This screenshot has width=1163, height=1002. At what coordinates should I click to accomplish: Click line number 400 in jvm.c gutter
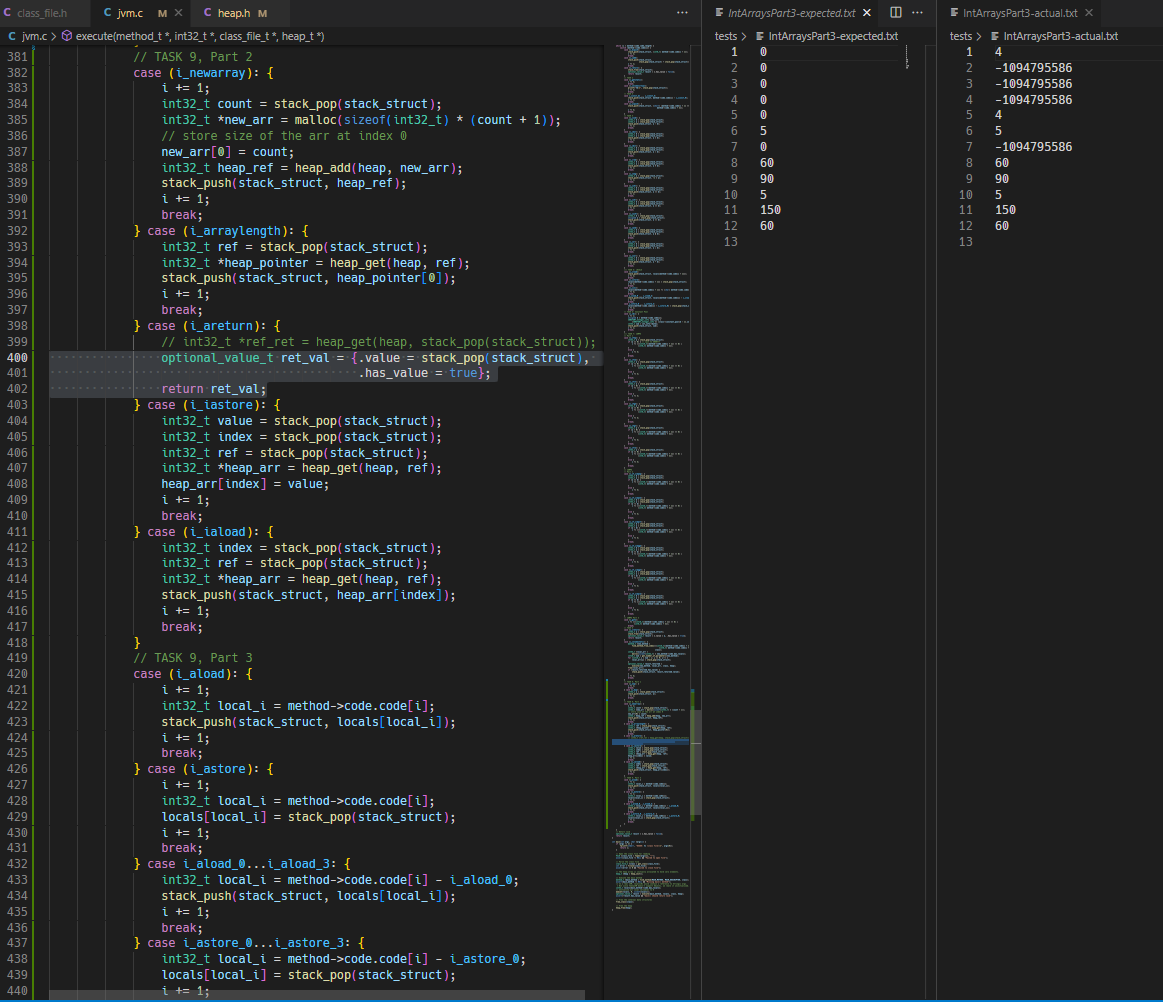(x=17, y=358)
